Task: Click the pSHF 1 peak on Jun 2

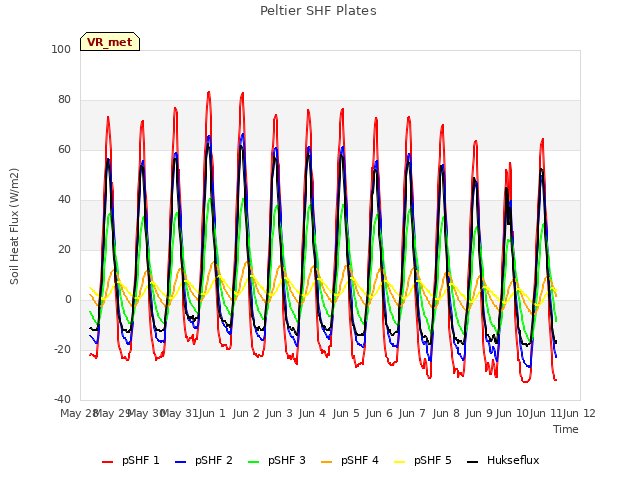Action: click(x=242, y=93)
